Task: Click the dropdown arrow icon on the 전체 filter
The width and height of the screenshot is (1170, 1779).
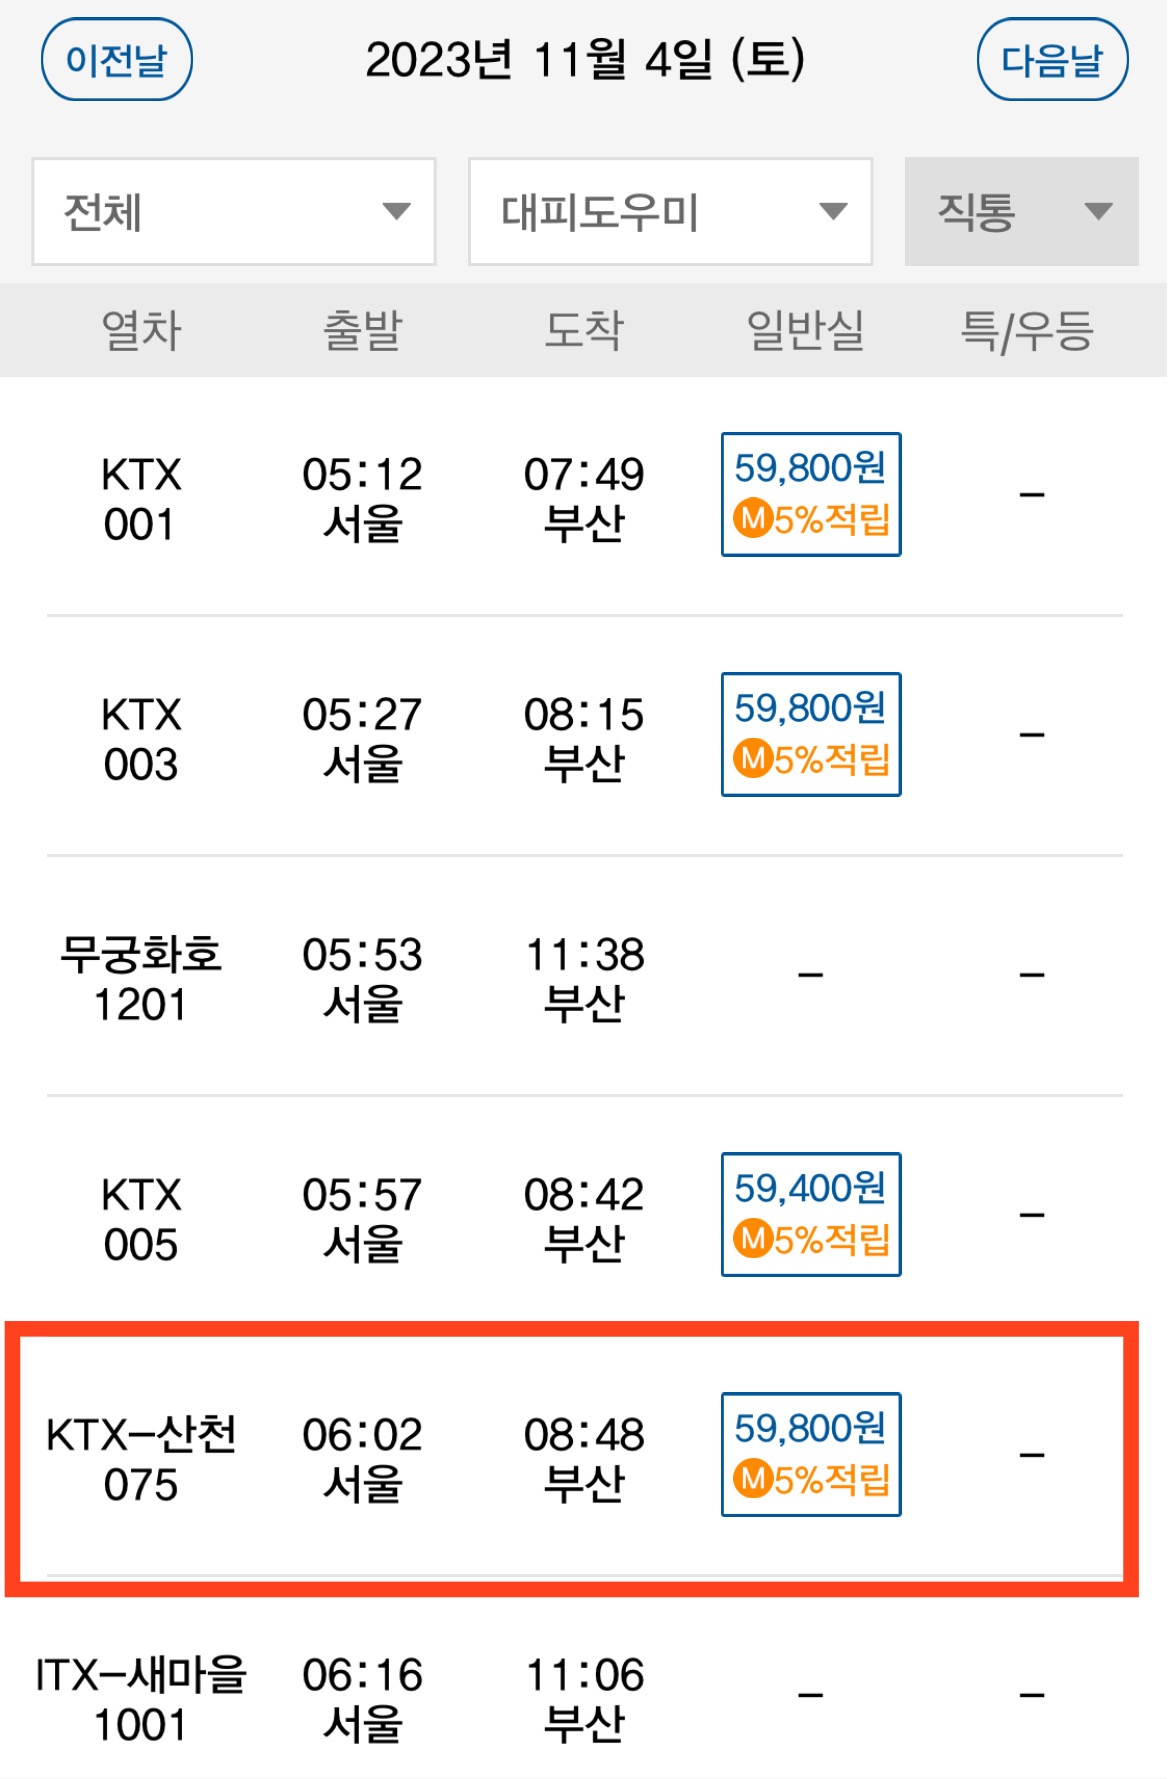Action: 399,212
